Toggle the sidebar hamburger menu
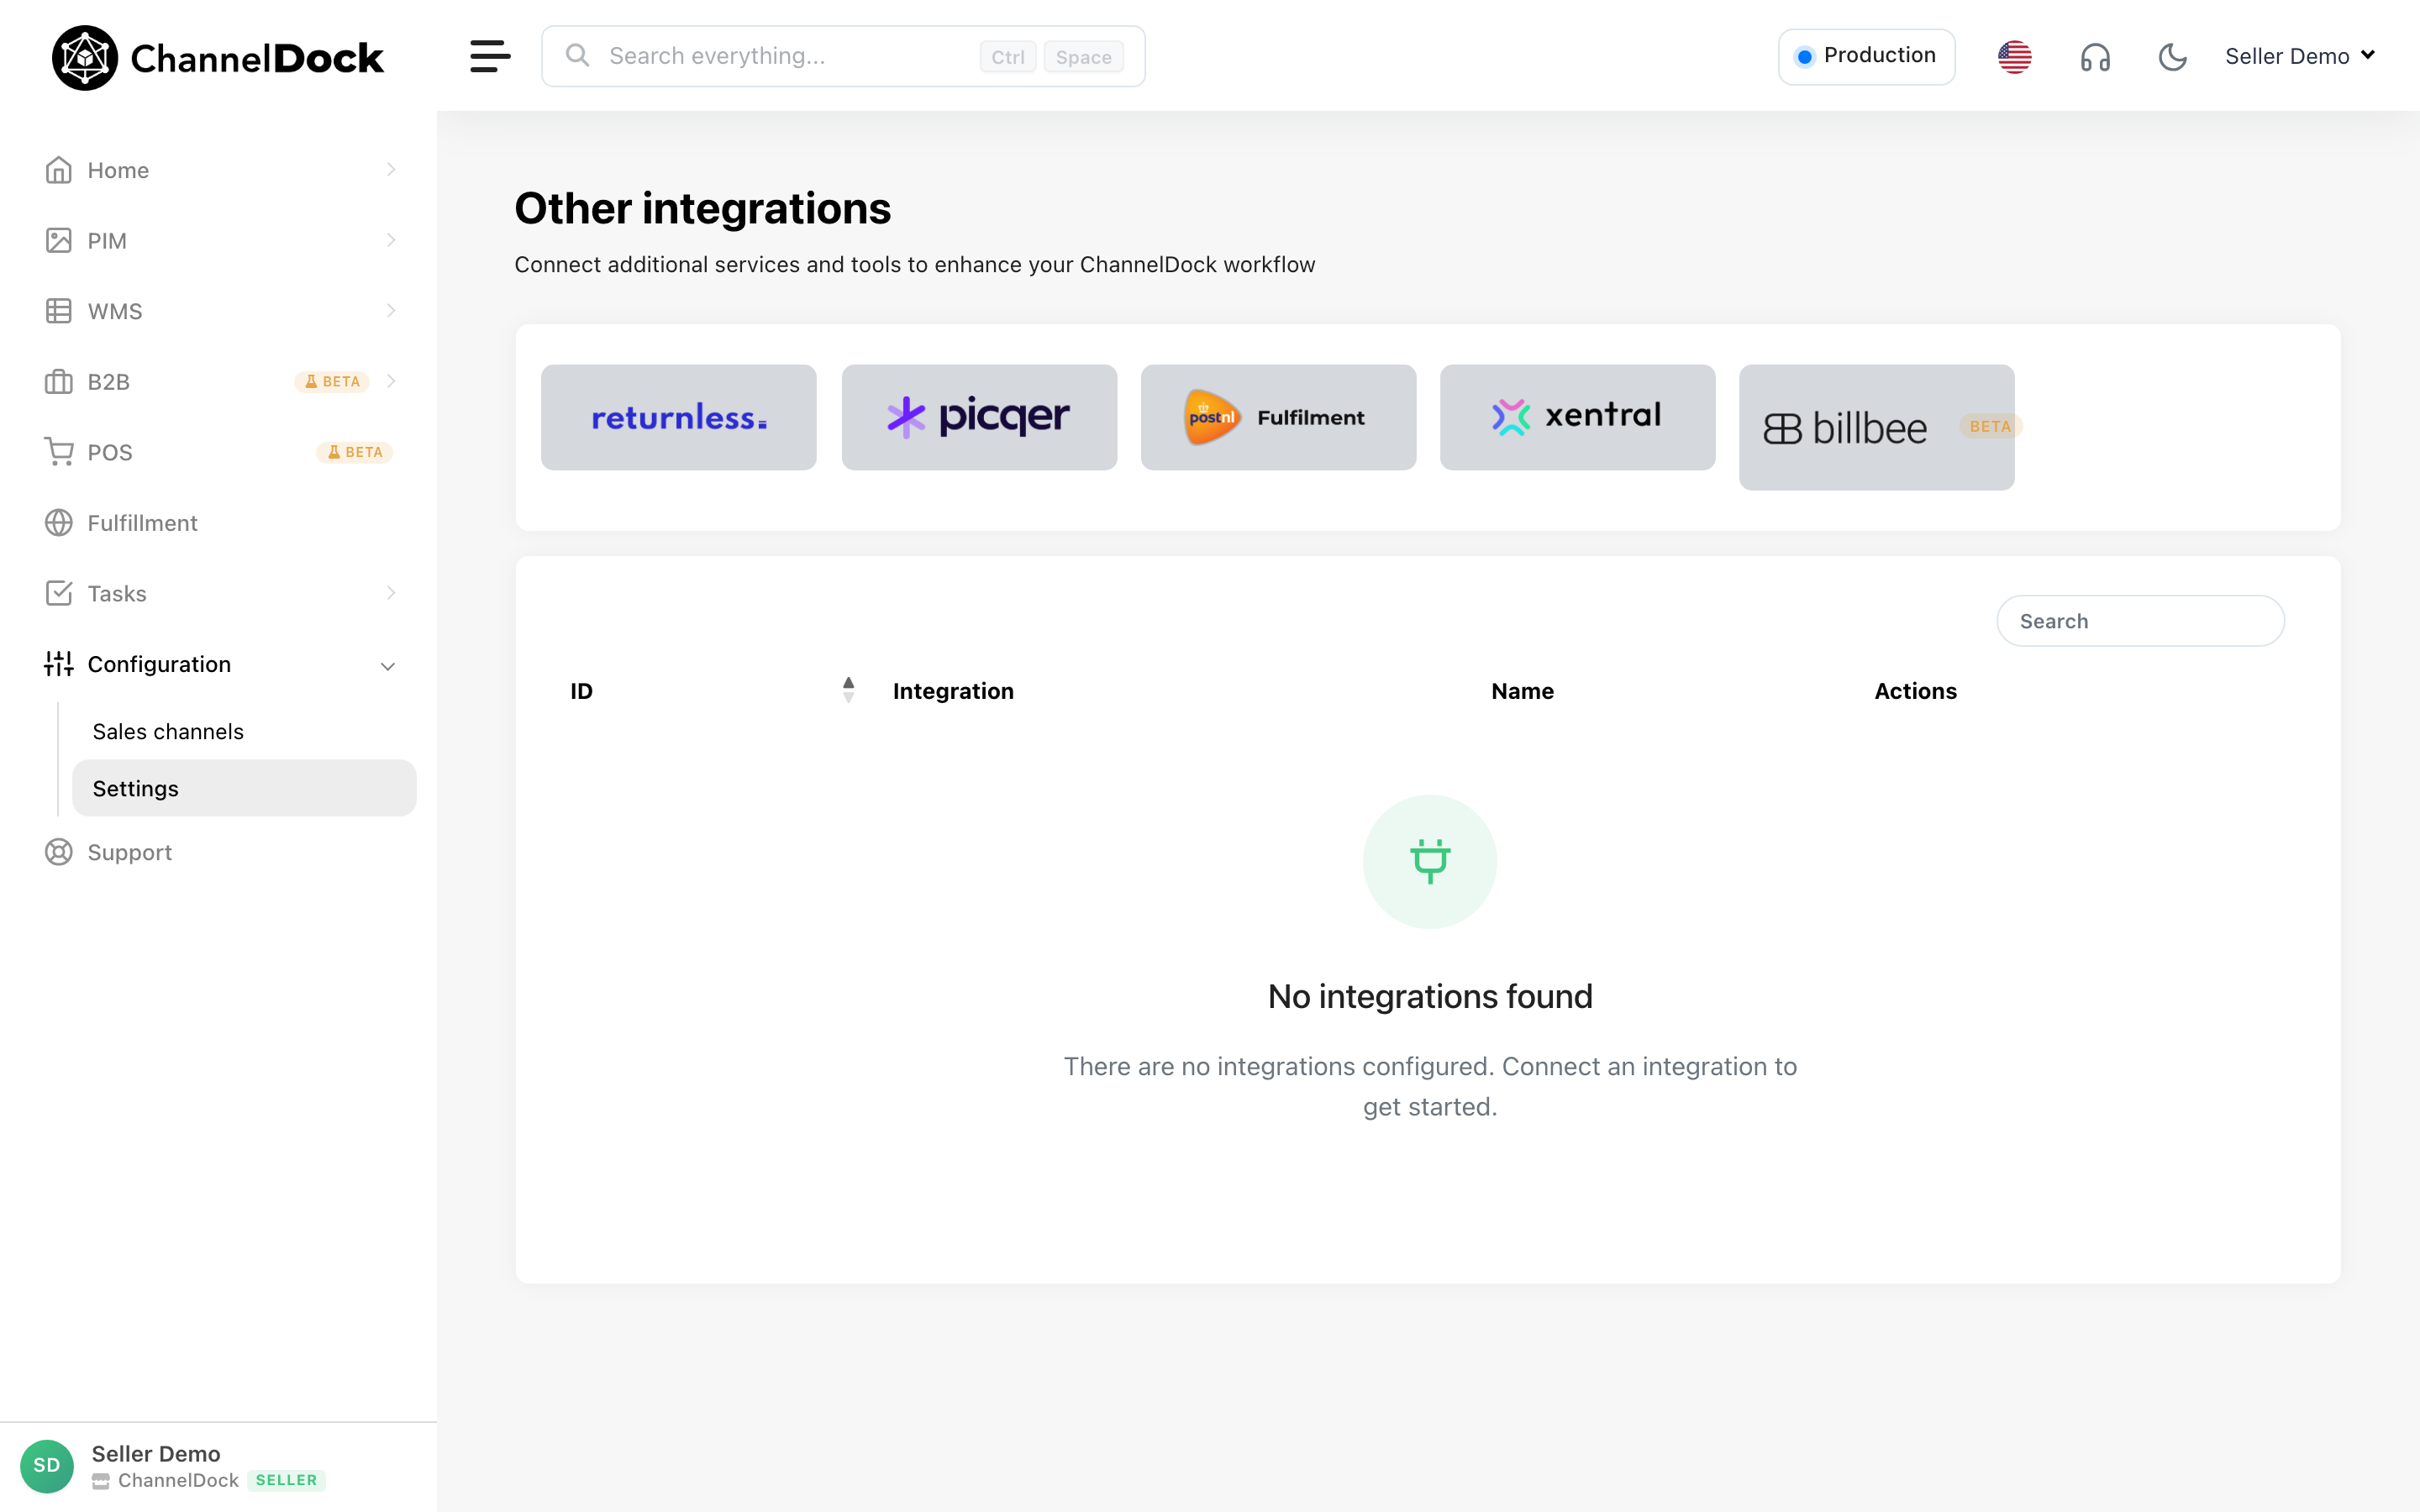Viewport: 2420px width, 1512px height. tap(490, 56)
